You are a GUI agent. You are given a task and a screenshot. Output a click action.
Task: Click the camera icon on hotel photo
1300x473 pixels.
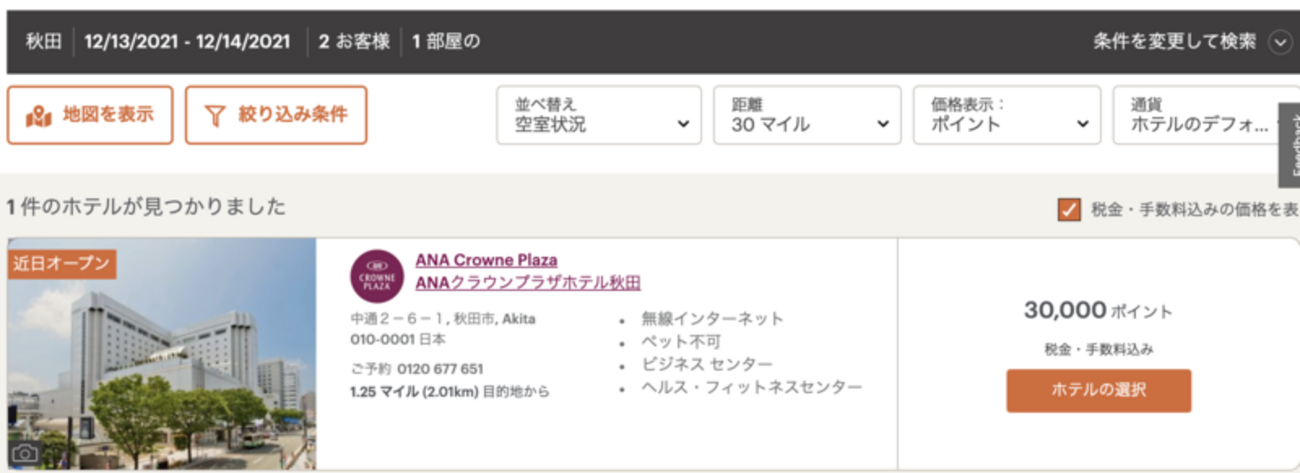tap(25, 453)
